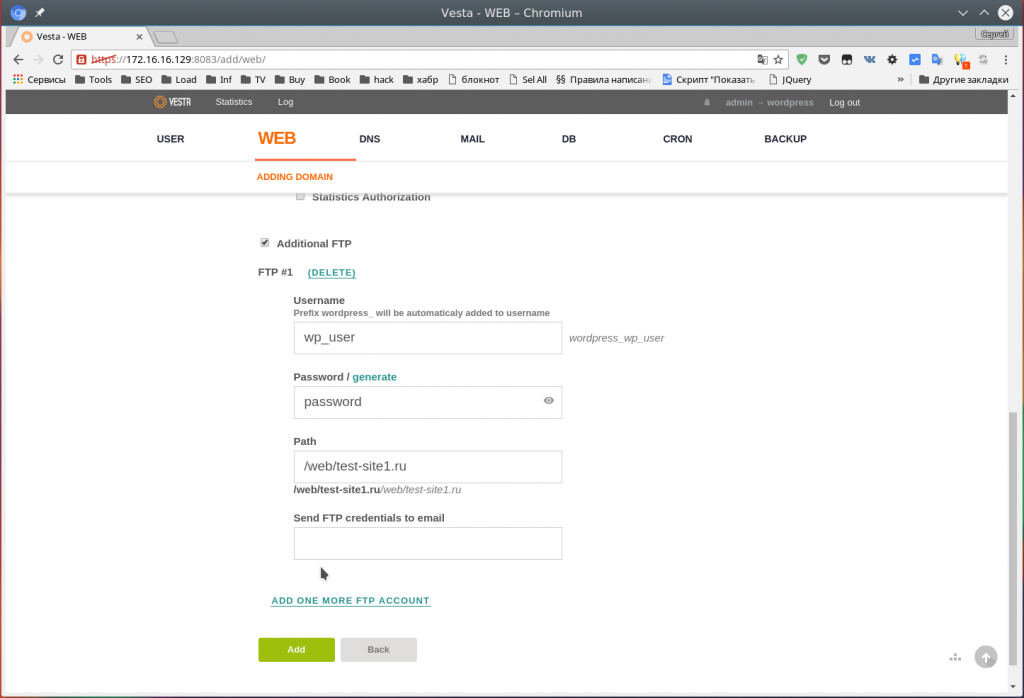The width and height of the screenshot is (1024, 698).
Task: Click the browser back arrow
Action: 18,59
